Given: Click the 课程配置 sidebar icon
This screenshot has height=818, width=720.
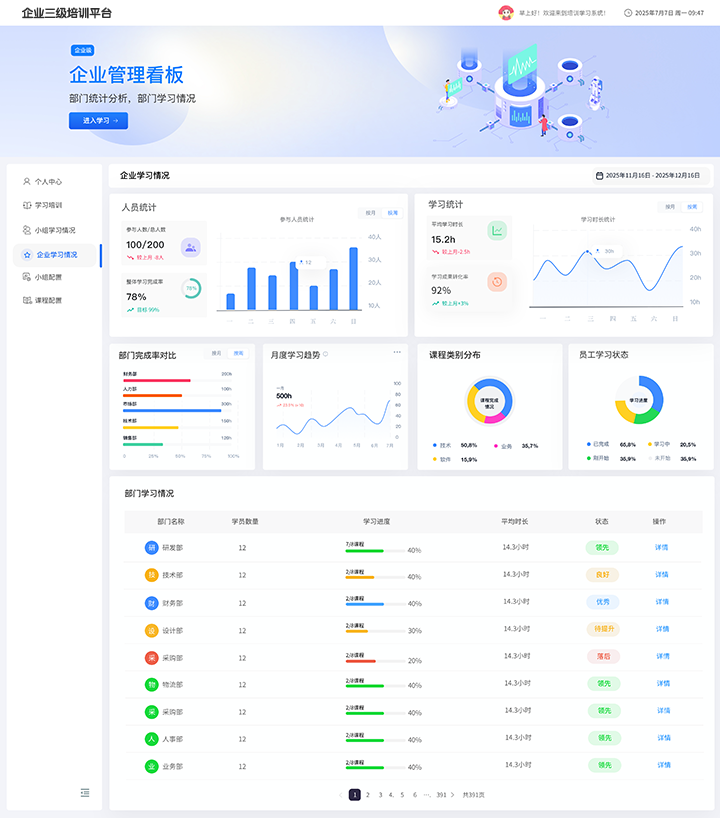Looking at the screenshot, I should 27,301.
